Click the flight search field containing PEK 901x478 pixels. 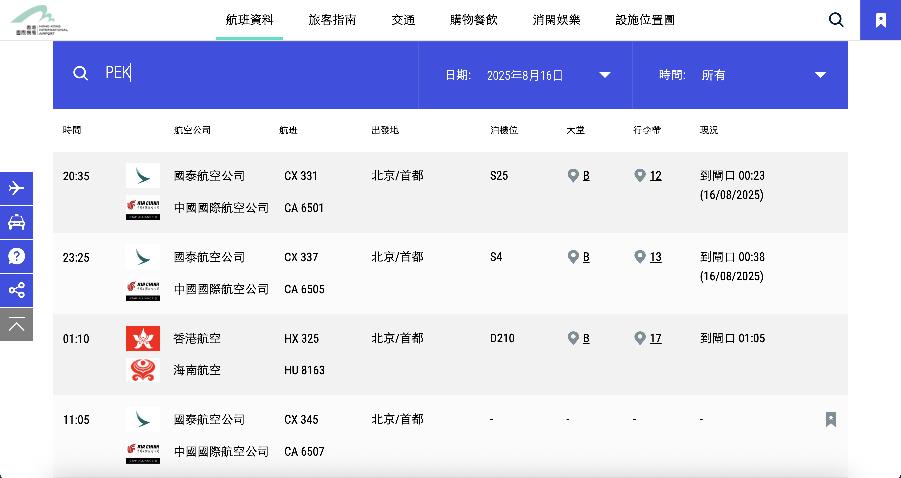(250, 73)
